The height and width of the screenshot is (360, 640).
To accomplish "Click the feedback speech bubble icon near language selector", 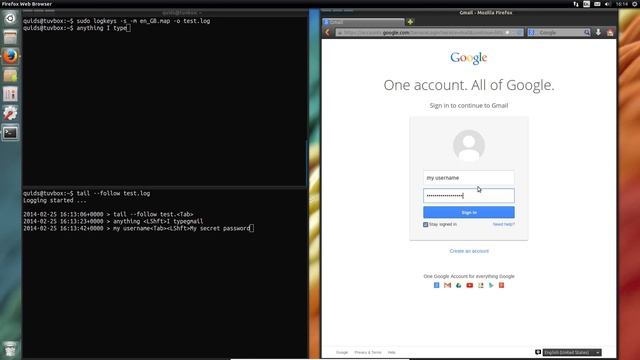I will 538,352.
